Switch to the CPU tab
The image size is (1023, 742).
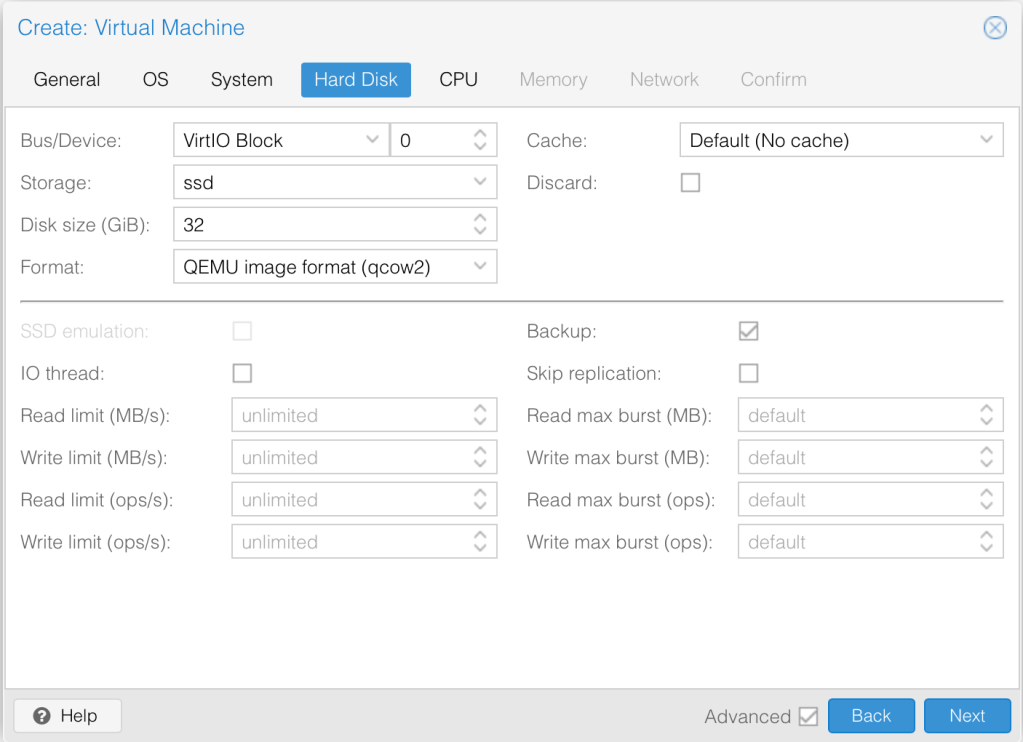coord(458,80)
